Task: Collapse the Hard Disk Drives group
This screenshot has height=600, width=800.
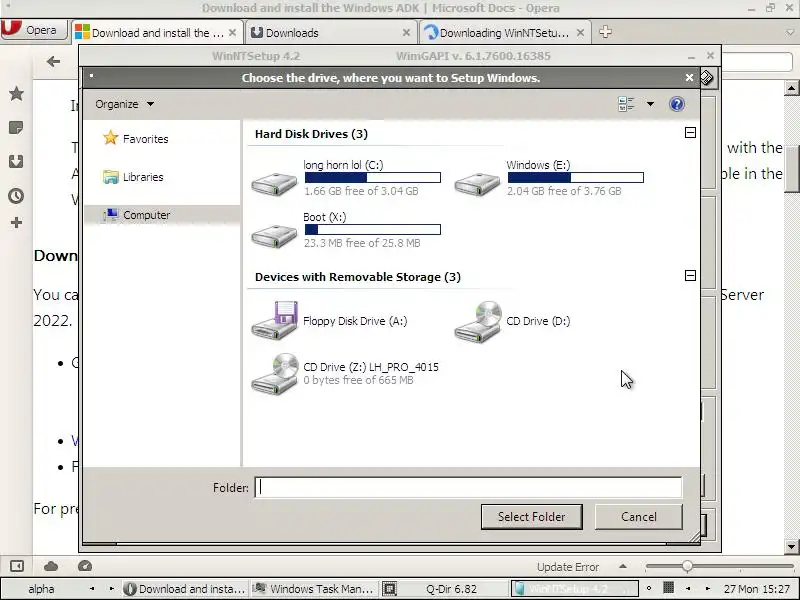Action: [690, 133]
